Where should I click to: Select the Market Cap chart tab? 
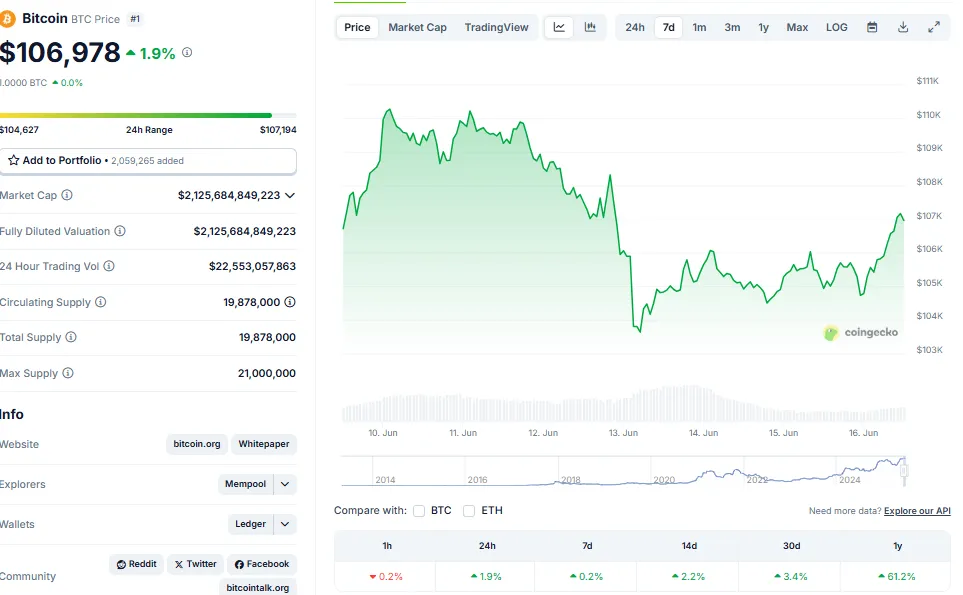418,27
